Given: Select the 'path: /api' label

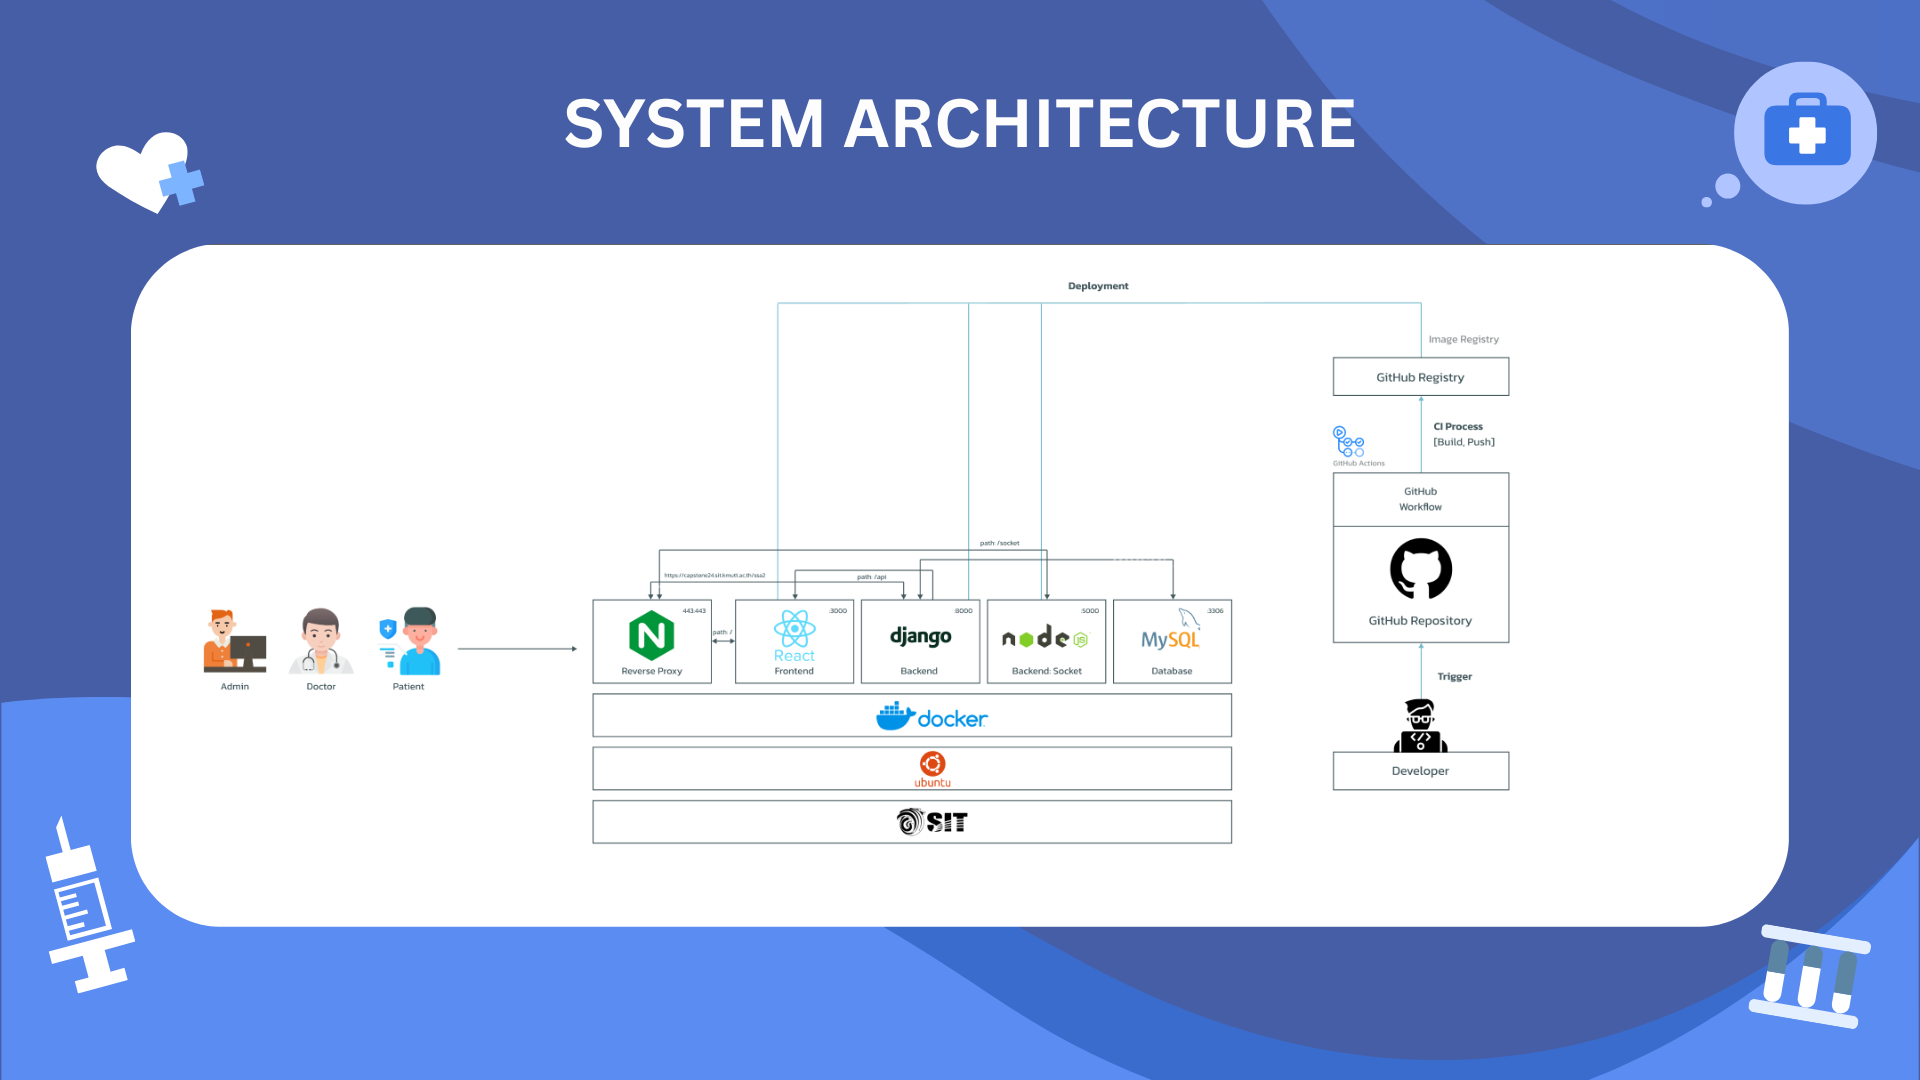Looking at the screenshot, I should pyautogui.click(x=872, y=577).
